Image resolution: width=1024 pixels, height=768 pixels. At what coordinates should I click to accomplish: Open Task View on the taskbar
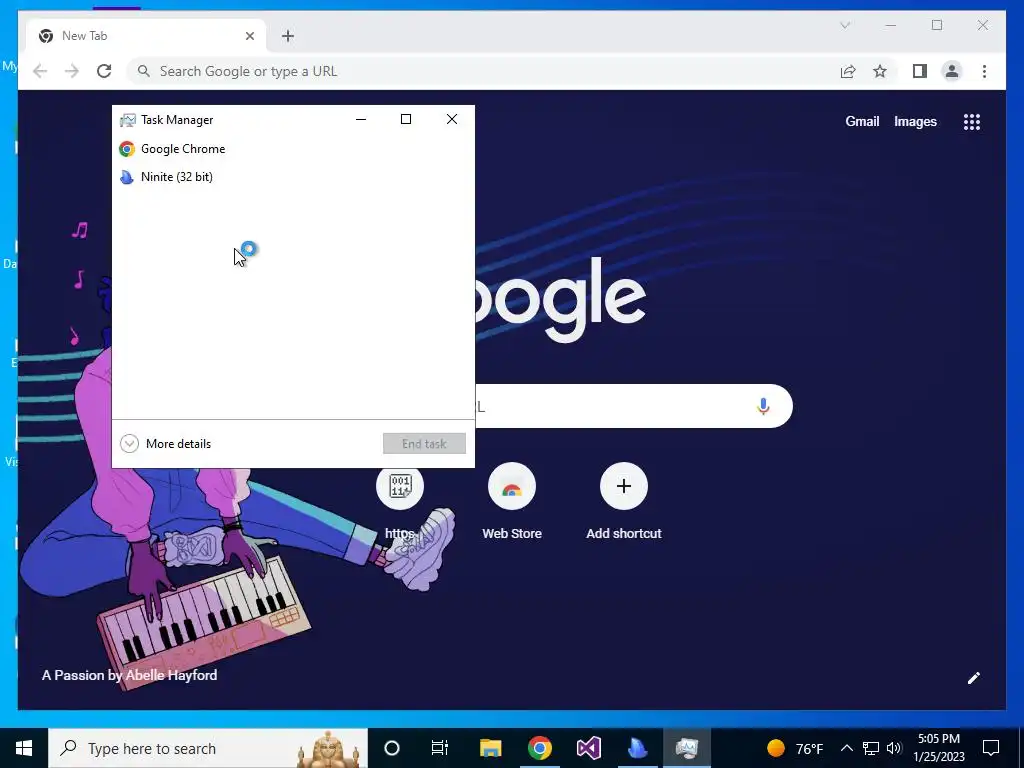(440, 748)
